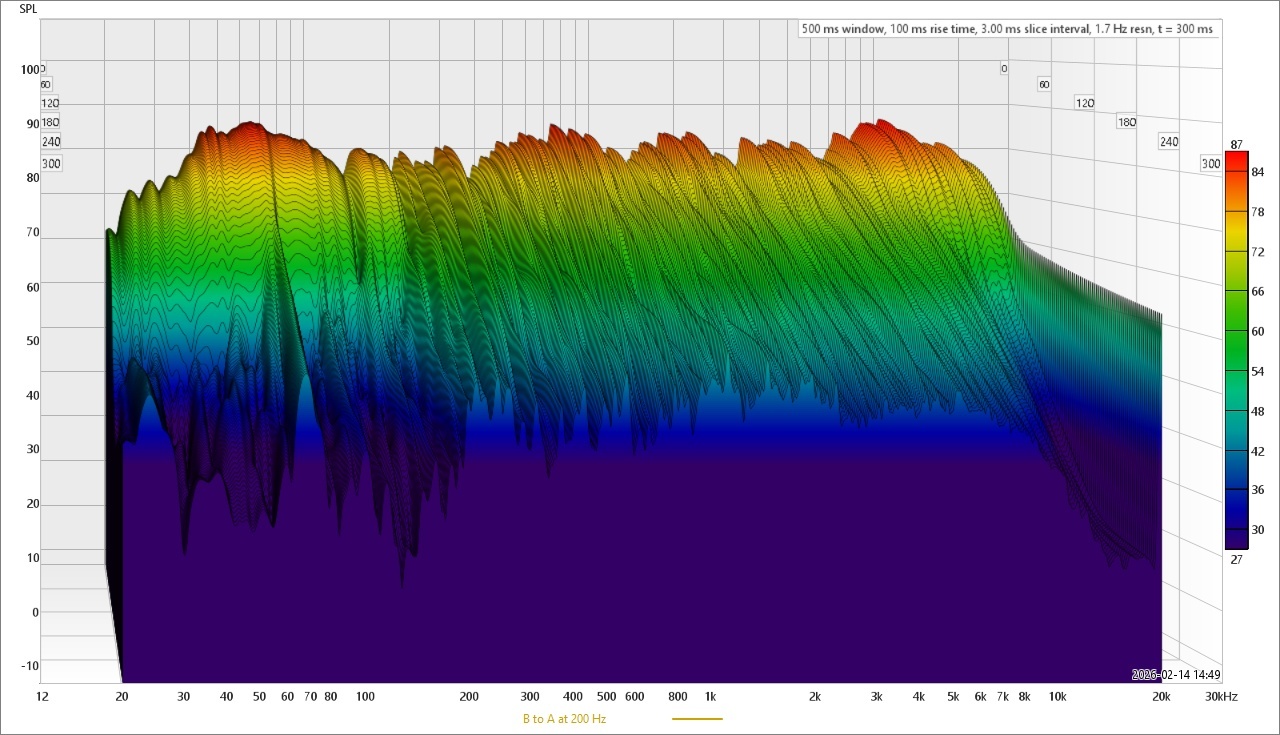Click the 20k frequency axis label

click(1161, 696)
